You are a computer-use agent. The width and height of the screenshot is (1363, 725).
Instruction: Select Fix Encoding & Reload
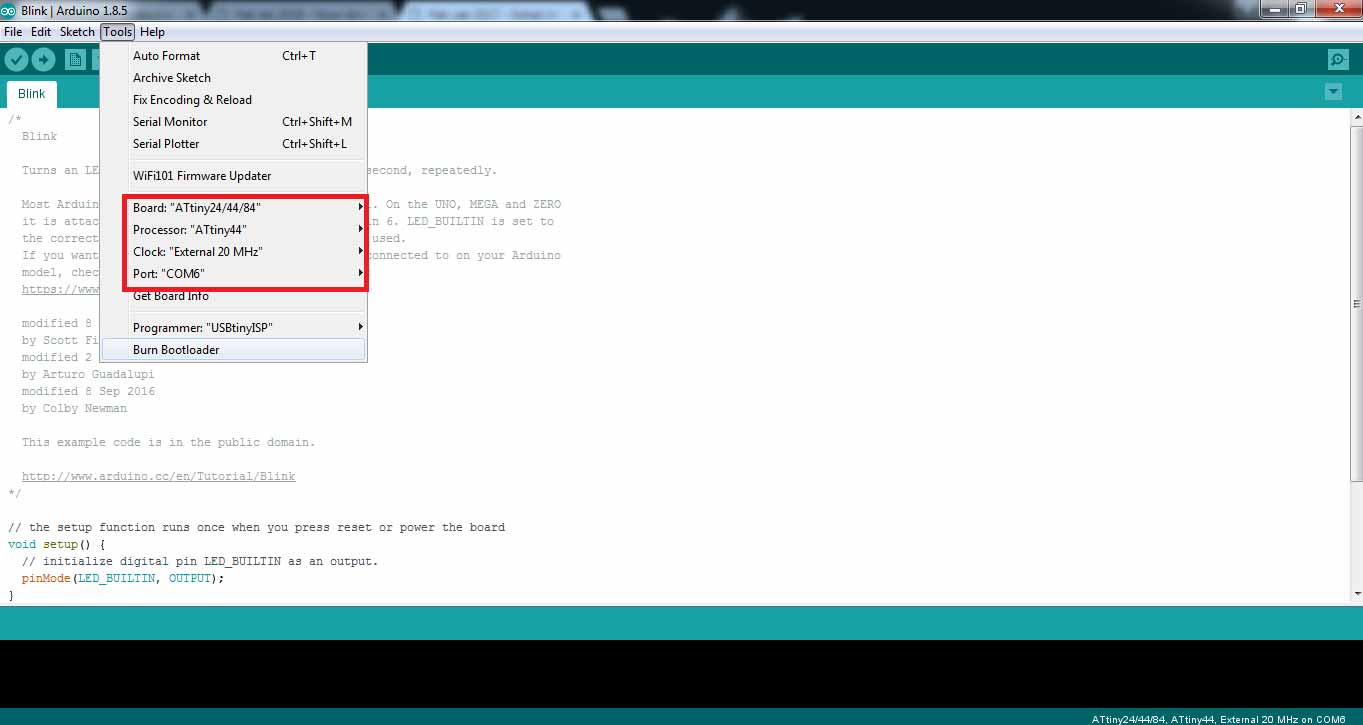234,100
